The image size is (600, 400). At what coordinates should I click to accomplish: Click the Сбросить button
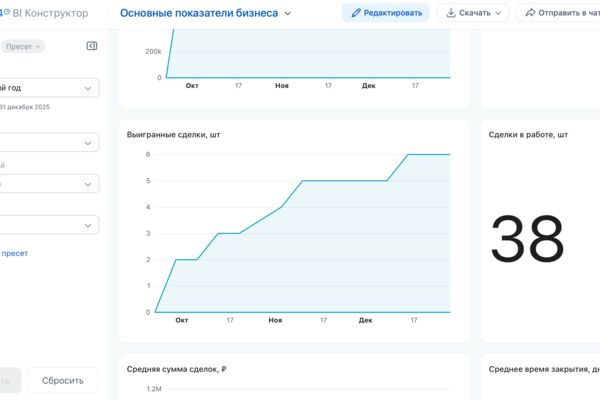point(63,380)
